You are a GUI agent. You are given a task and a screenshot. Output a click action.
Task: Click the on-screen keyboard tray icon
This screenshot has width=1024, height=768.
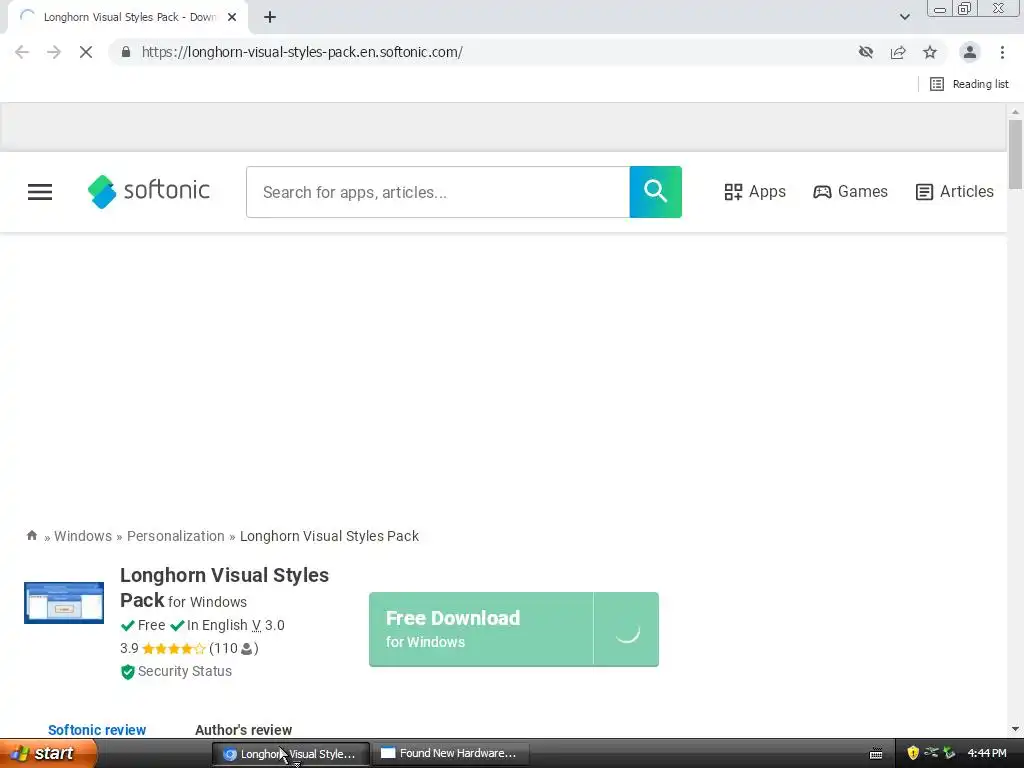[x=876, y=754]
